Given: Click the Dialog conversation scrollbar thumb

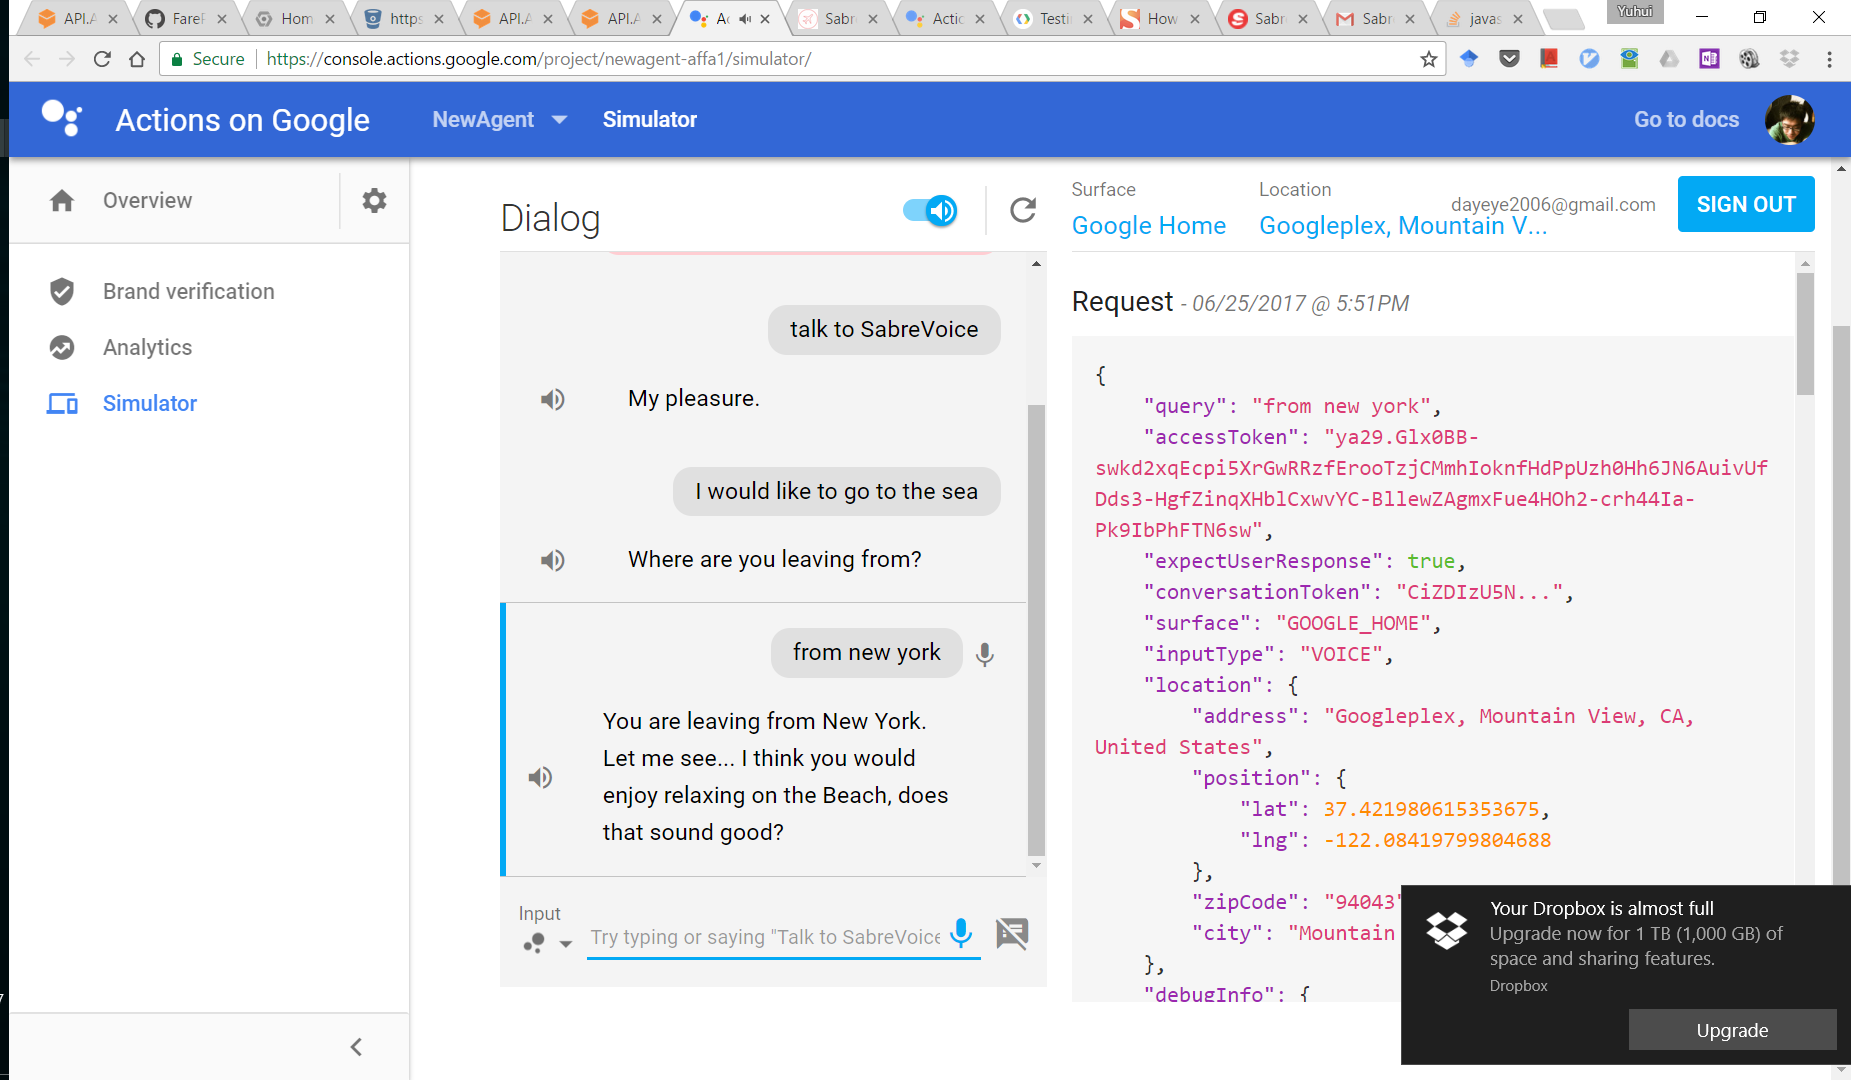Looking at the screenshot, I should pos(1036,630).
